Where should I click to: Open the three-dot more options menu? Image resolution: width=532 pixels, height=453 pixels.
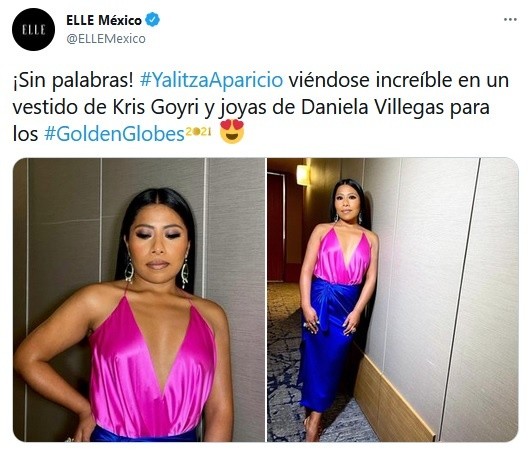510,20
